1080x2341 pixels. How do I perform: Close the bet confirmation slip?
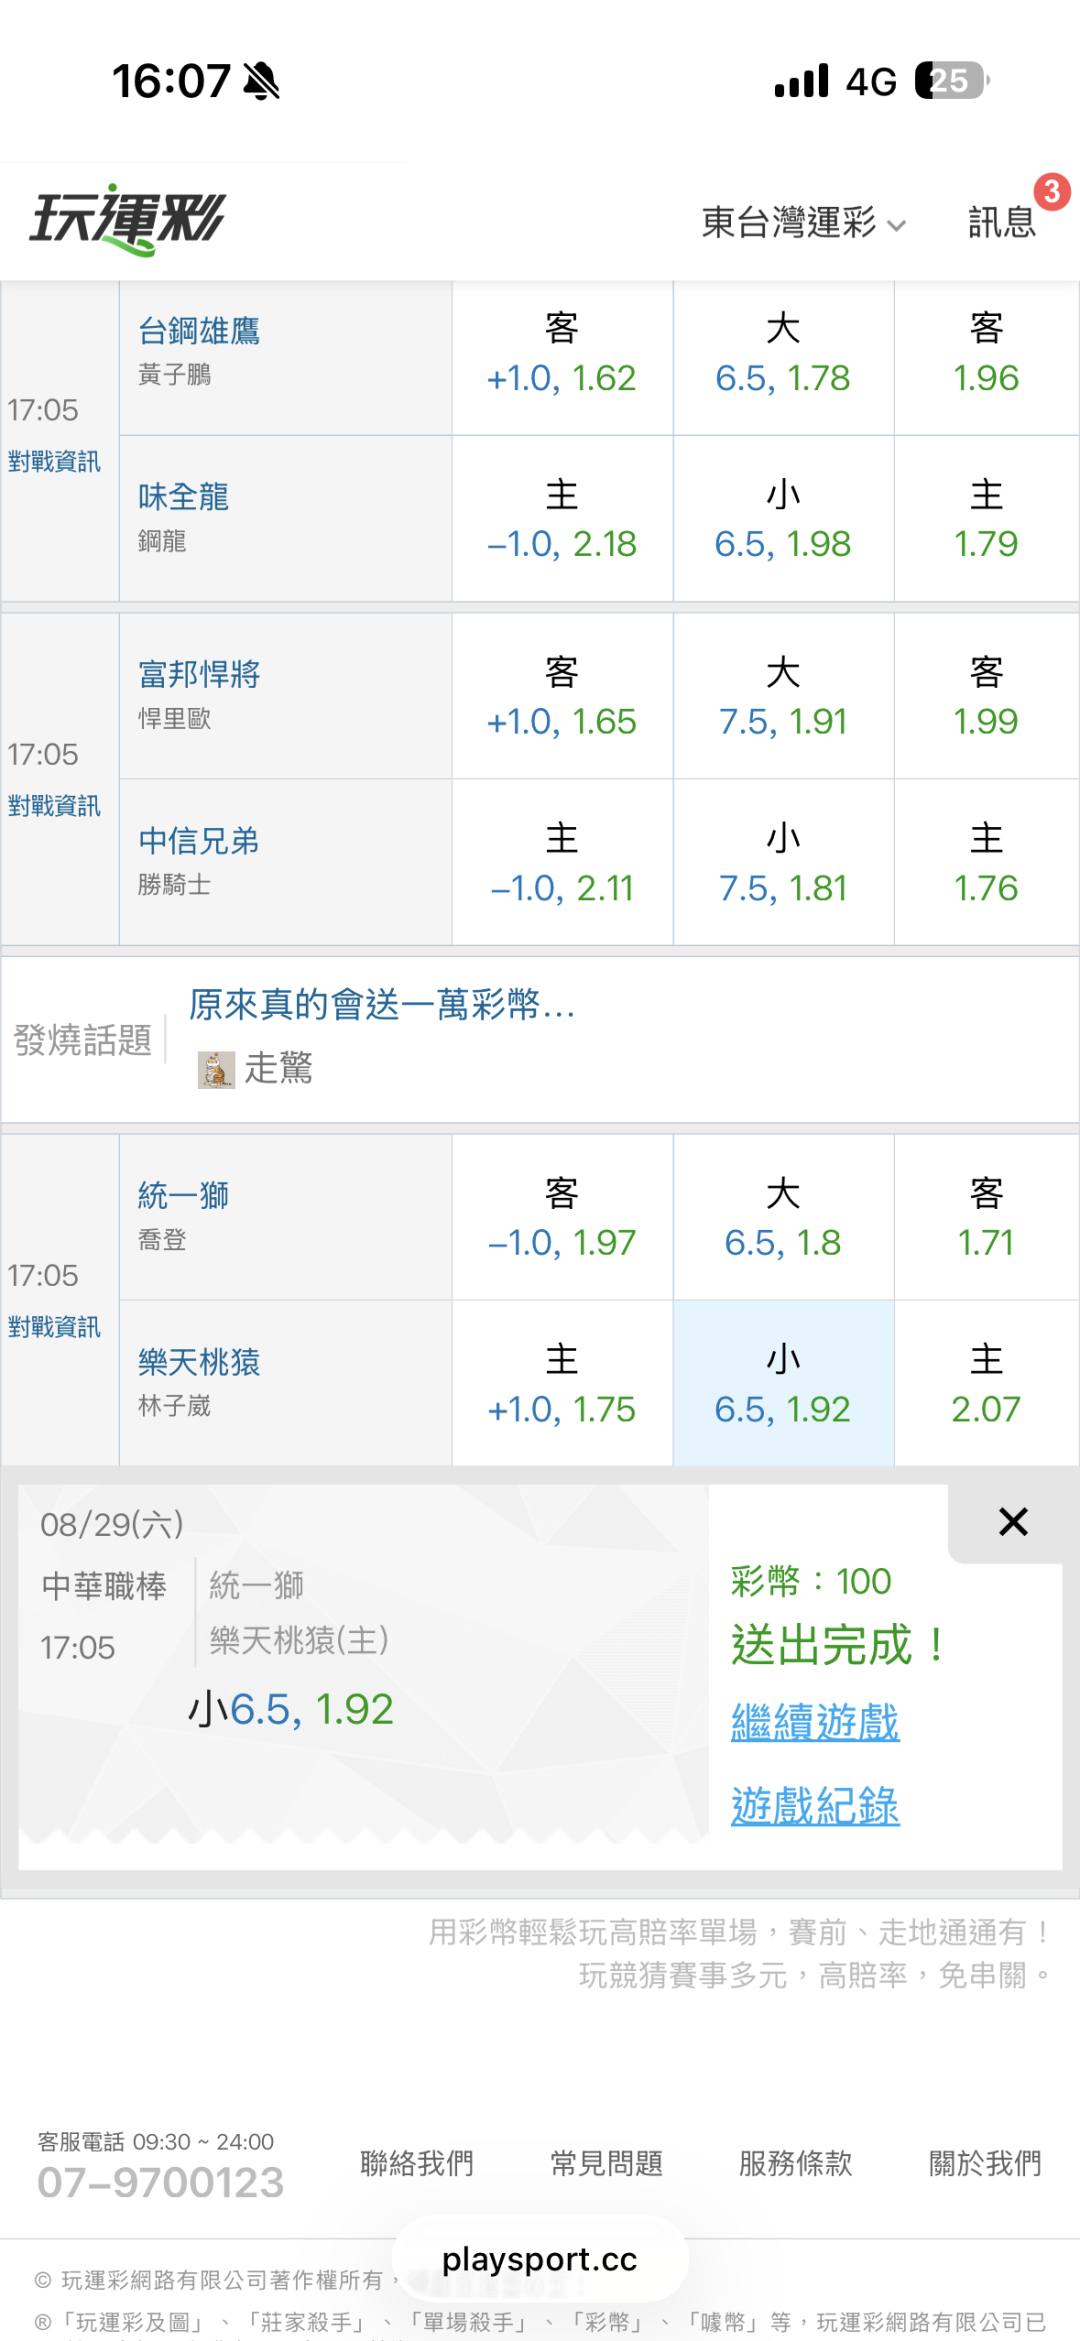1013,1522
